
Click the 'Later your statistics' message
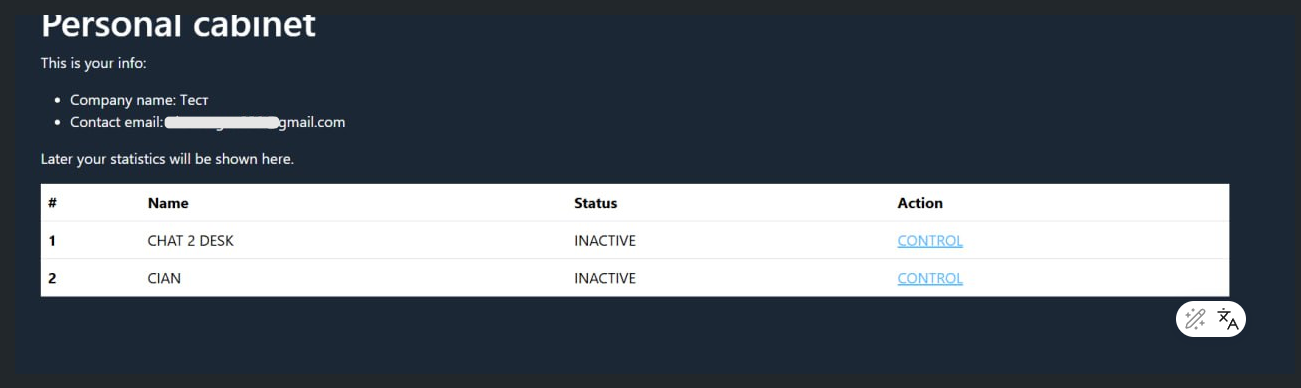[167, 159]
